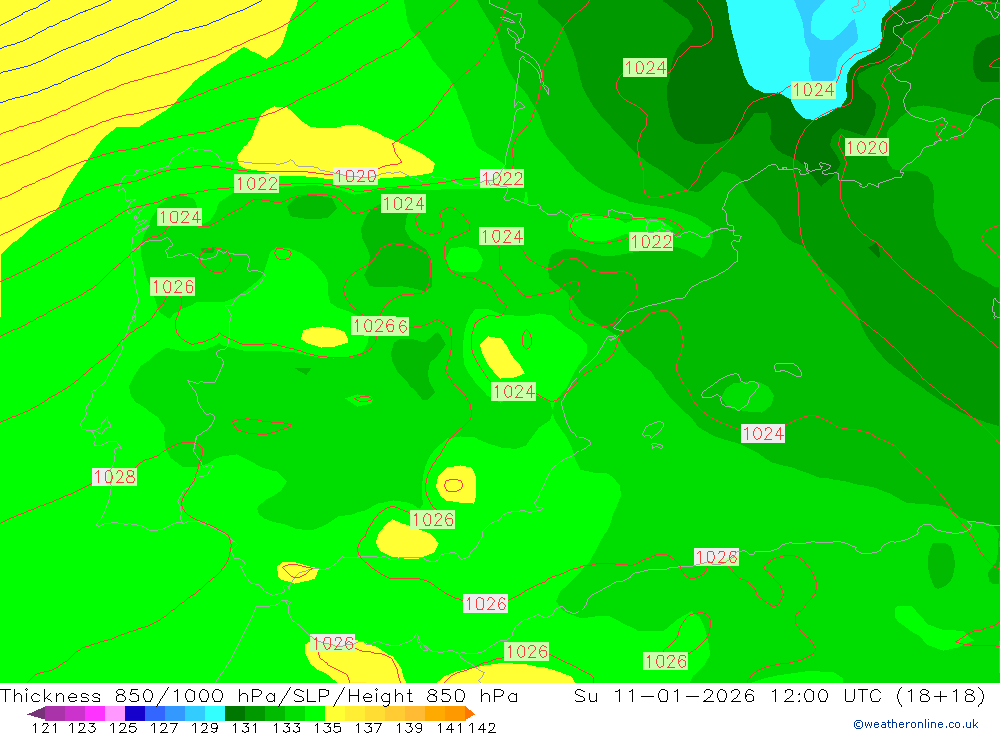This screenshot has width=1000, height=733.
Task: Click the 10266 overlapping isobar label
Action: (380, 326)
